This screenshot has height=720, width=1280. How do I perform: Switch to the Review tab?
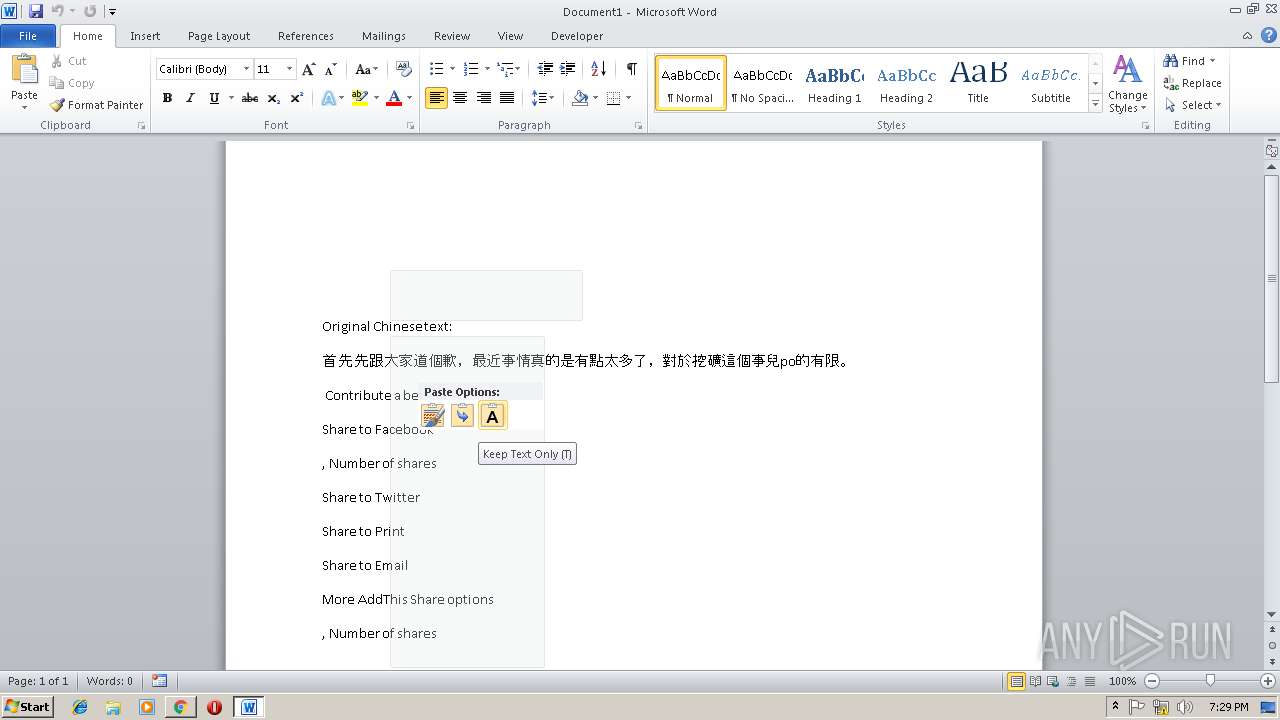452,35
